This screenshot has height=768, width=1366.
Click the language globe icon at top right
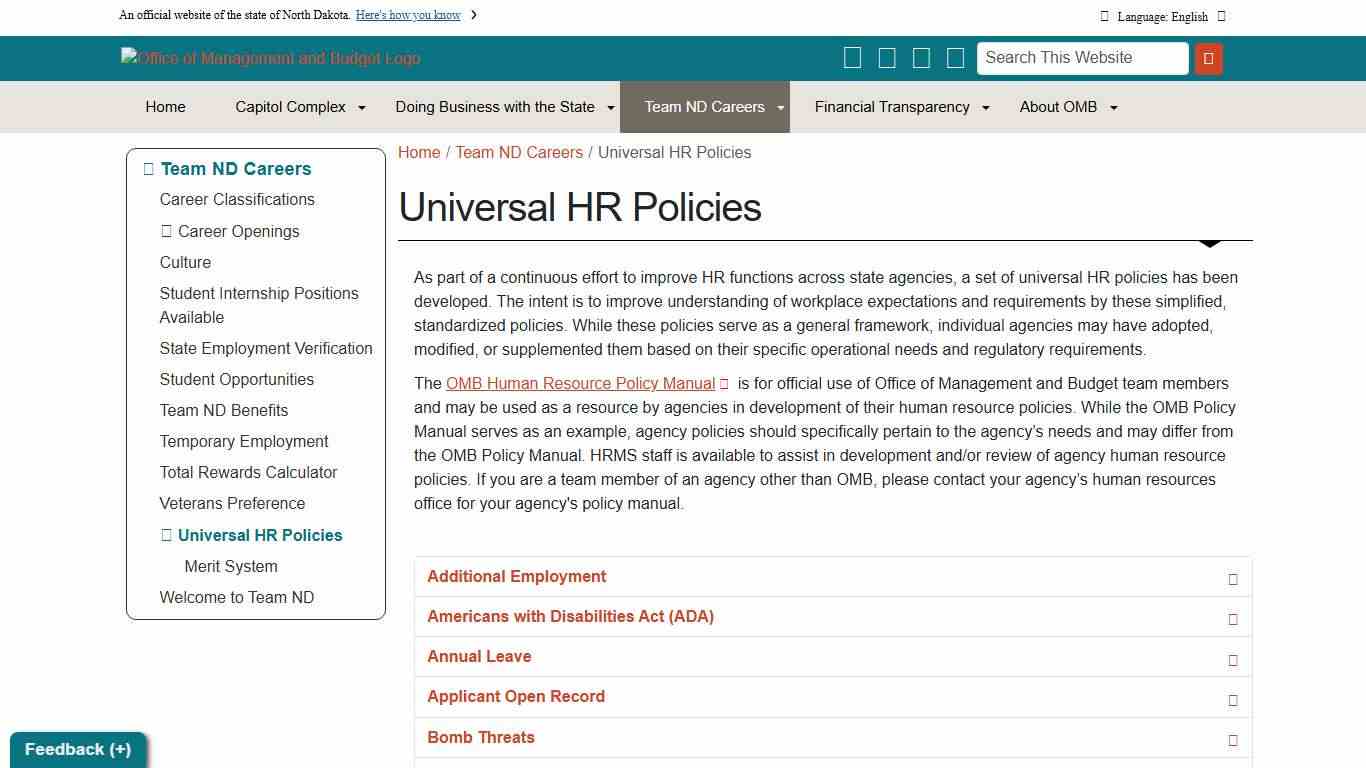pyautogui.click(x=1104, y=16)
